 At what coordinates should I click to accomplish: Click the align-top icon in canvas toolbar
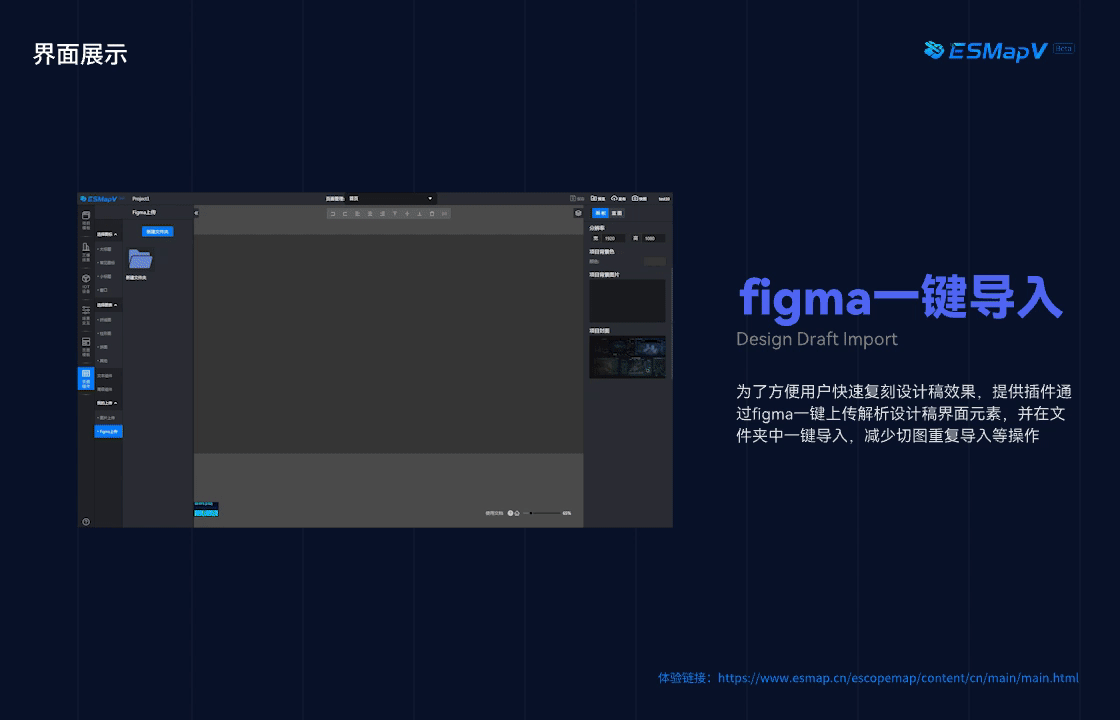coord(395,214)
